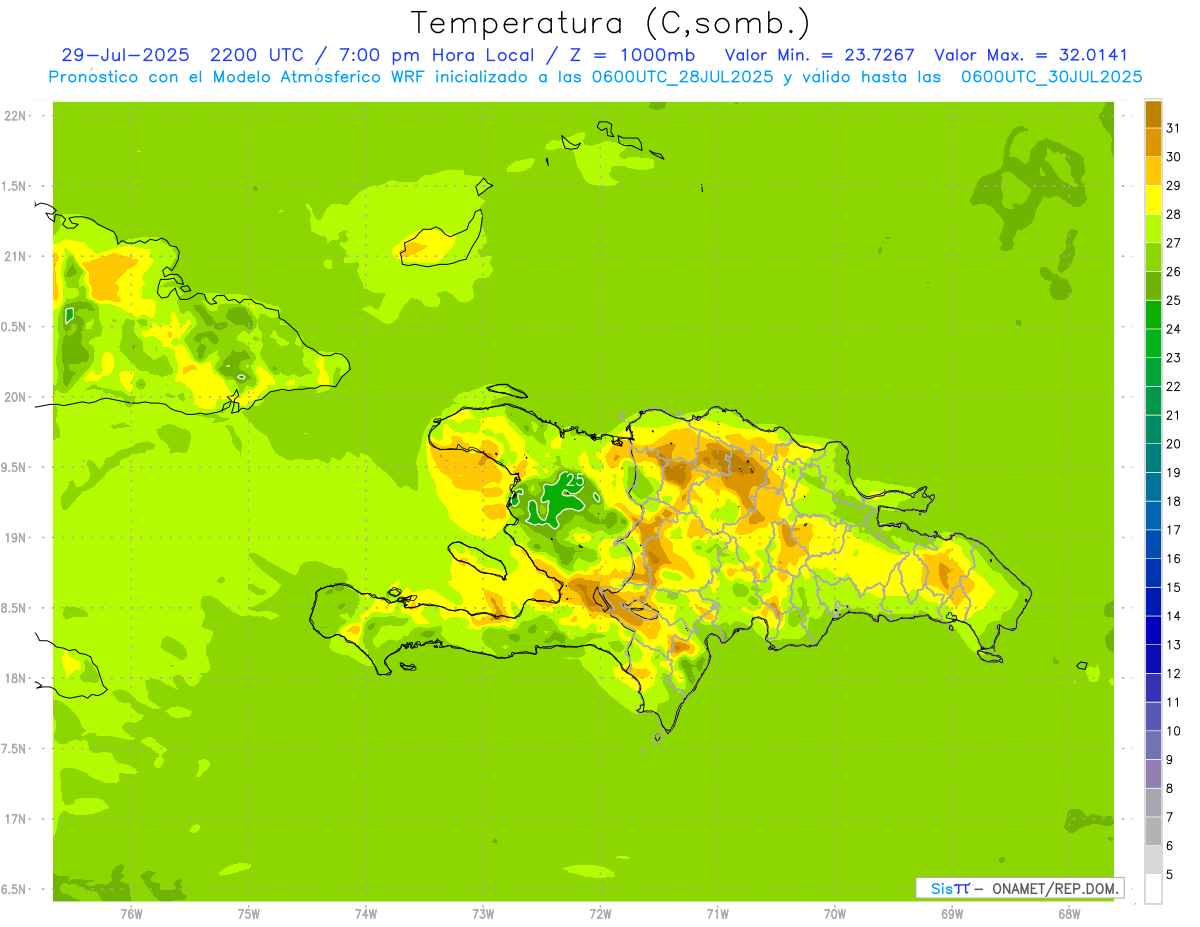Click the "24" colorbar label
The width and height of the screenshot is (1200, 927).
1173,329
